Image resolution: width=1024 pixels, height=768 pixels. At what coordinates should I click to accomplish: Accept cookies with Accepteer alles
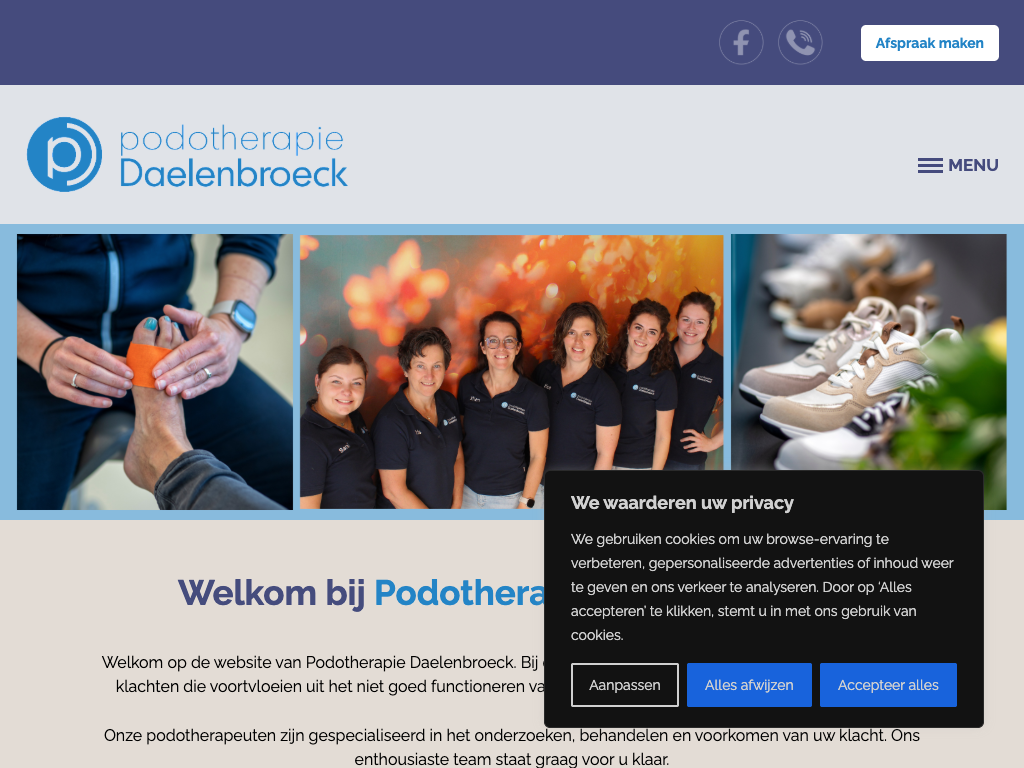coord(888,685)
